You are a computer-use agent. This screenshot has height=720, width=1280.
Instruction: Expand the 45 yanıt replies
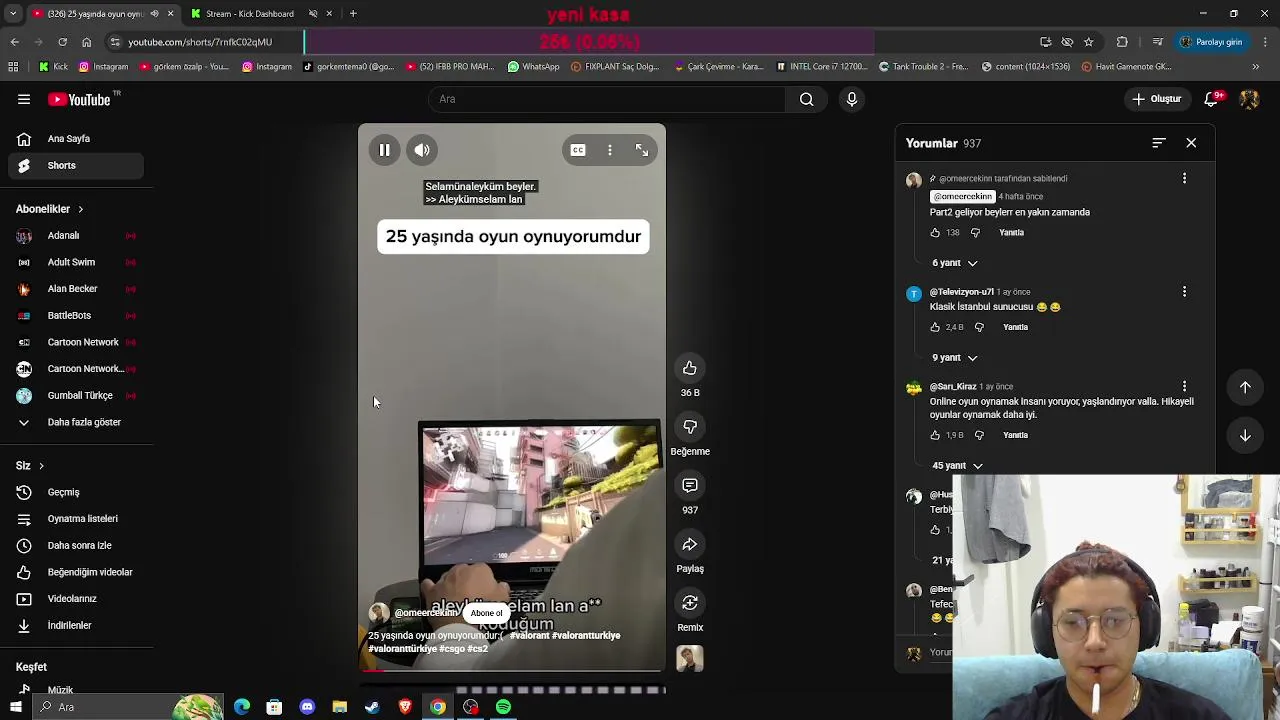pyautogui.click(x=957, y=465)
